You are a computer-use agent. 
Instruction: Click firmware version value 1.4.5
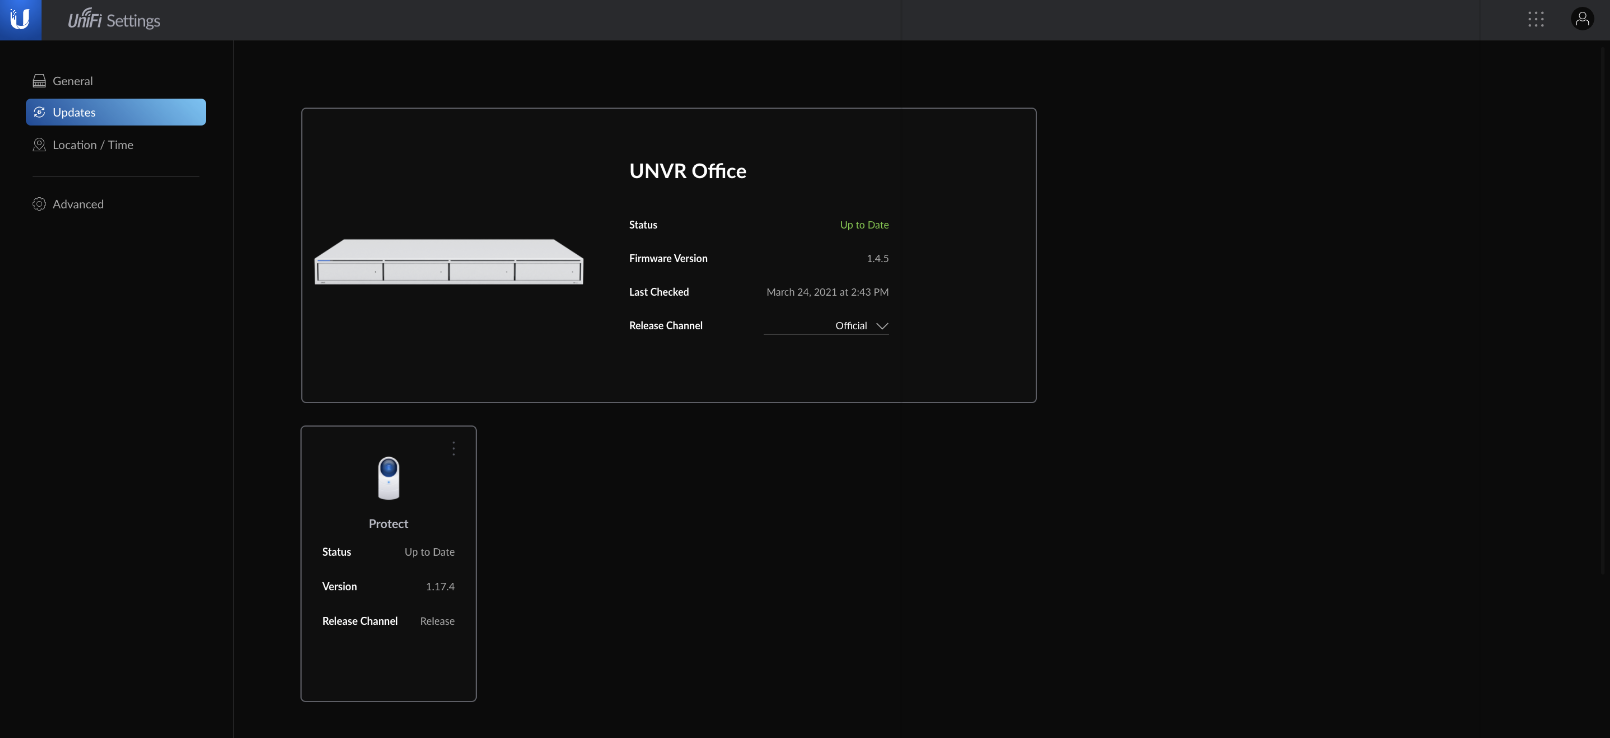coord(878,258)
